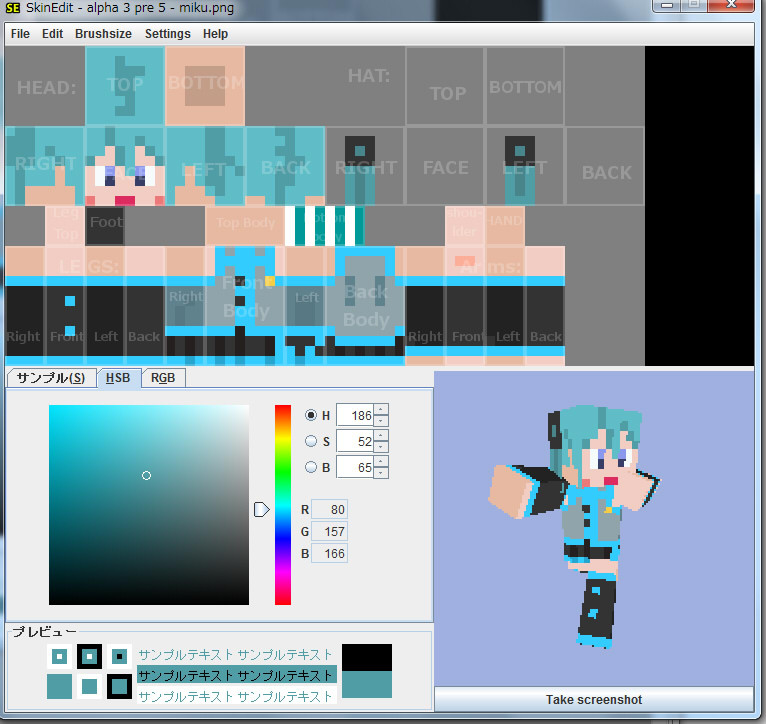Switch to the サンプル(S) tab
This screenshot has height=724, width=766.
tap(51, 378)
